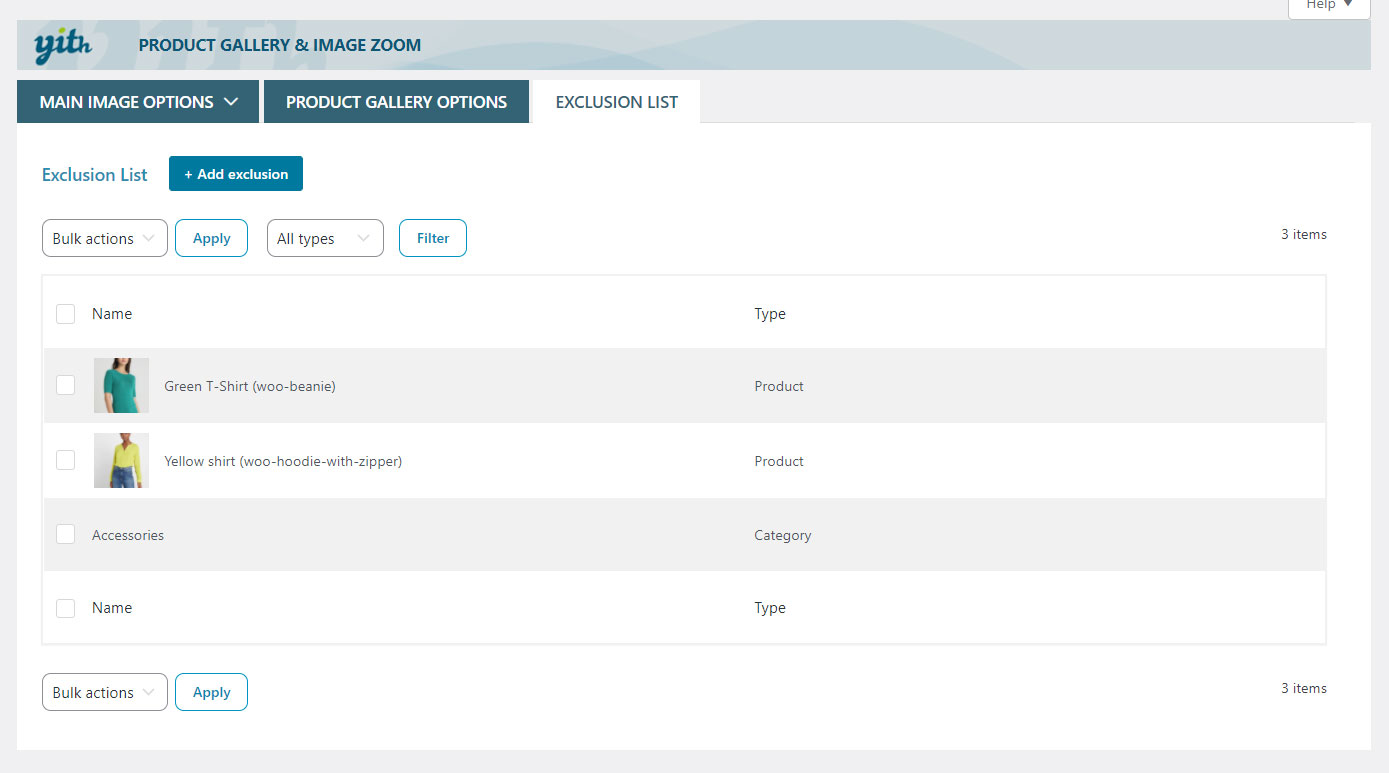
Task: Open the Help dropdown at top right
Action: click(x=1328, y=5)
